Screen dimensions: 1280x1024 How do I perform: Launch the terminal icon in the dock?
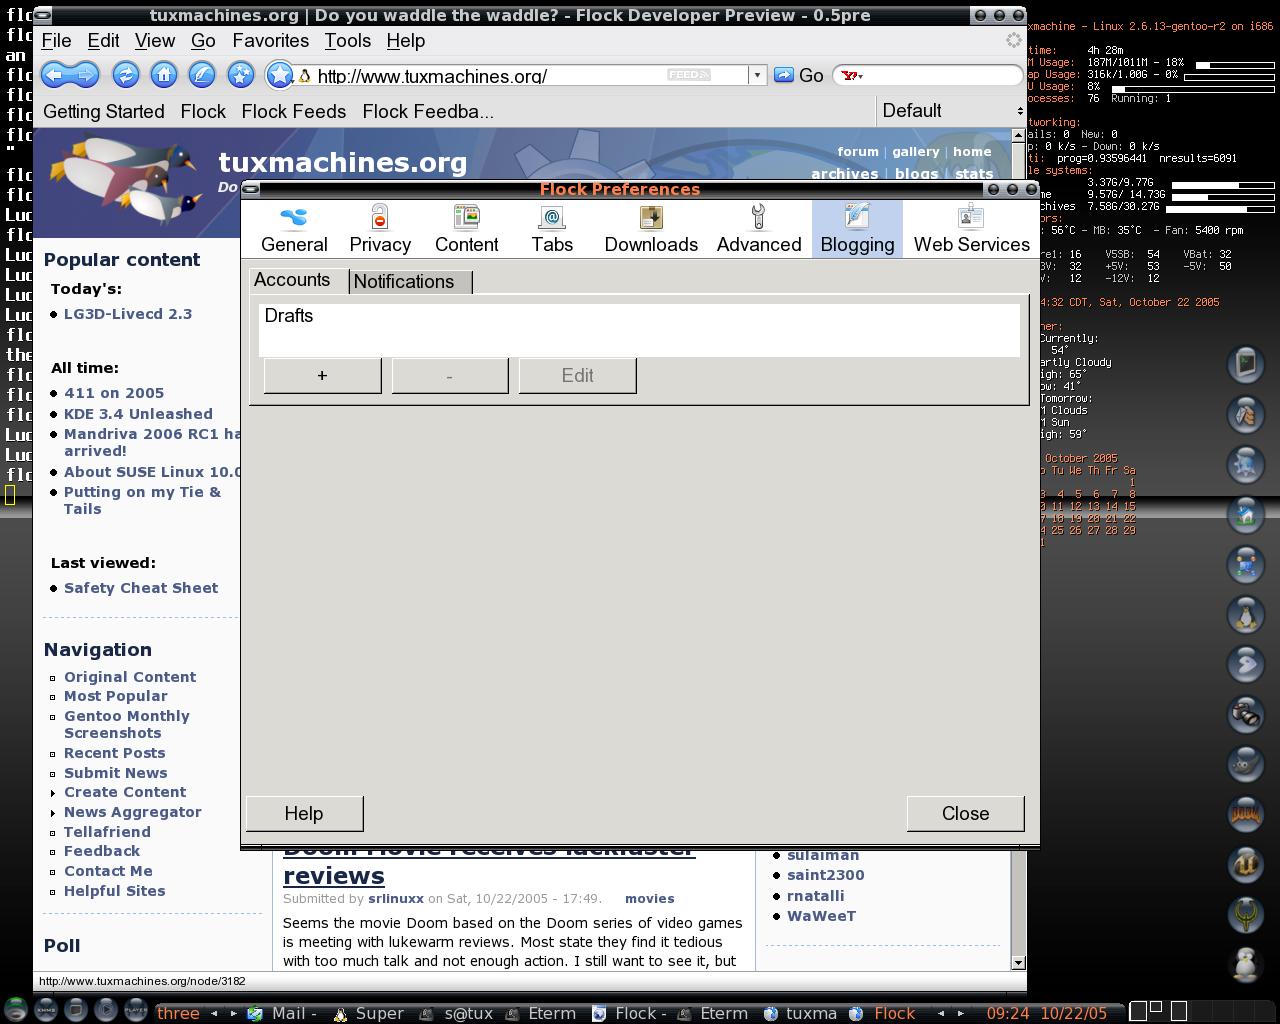tap(1245, 364)
